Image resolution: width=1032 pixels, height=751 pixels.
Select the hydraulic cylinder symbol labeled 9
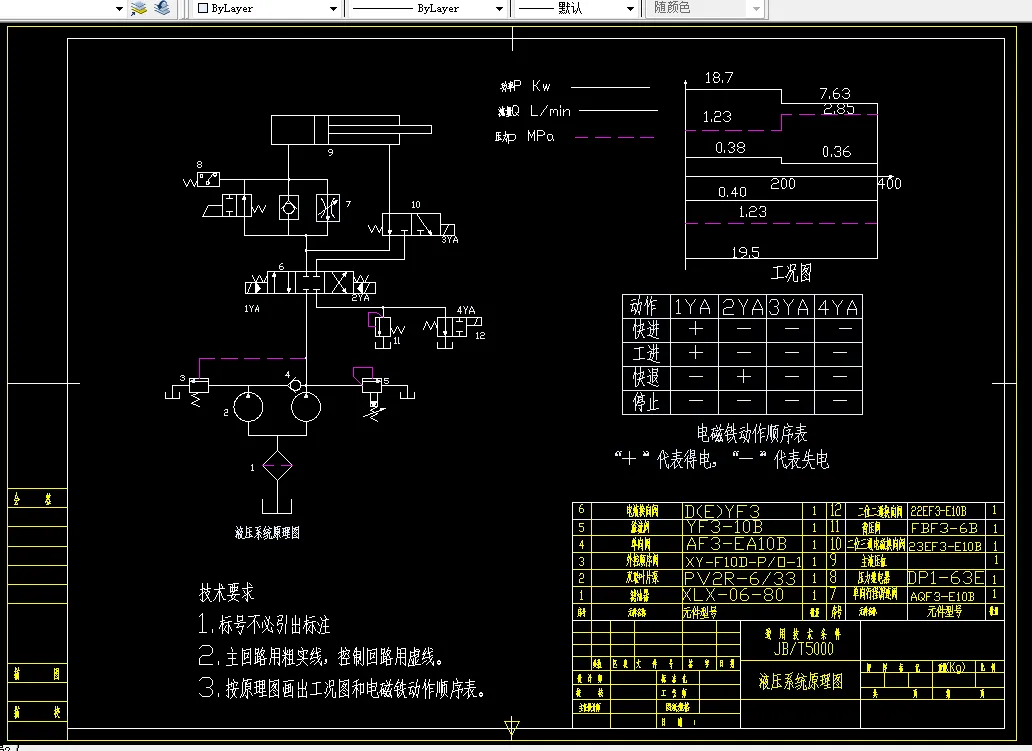coord(351,130)
